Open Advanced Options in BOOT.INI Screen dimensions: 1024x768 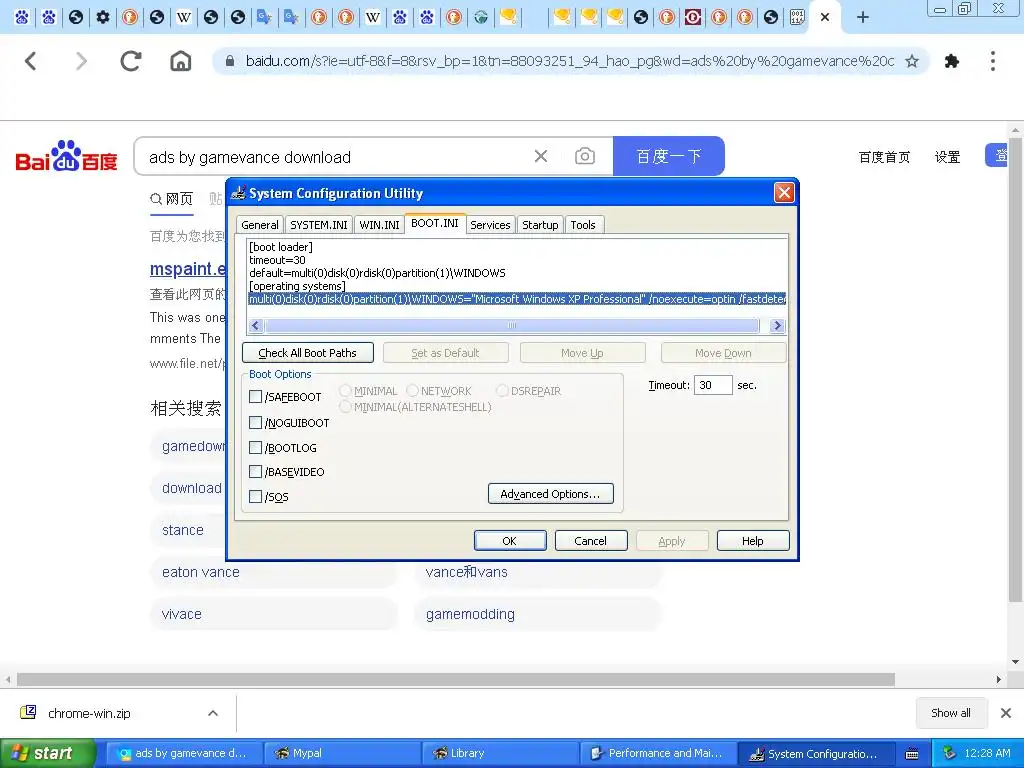coord(551,494)
